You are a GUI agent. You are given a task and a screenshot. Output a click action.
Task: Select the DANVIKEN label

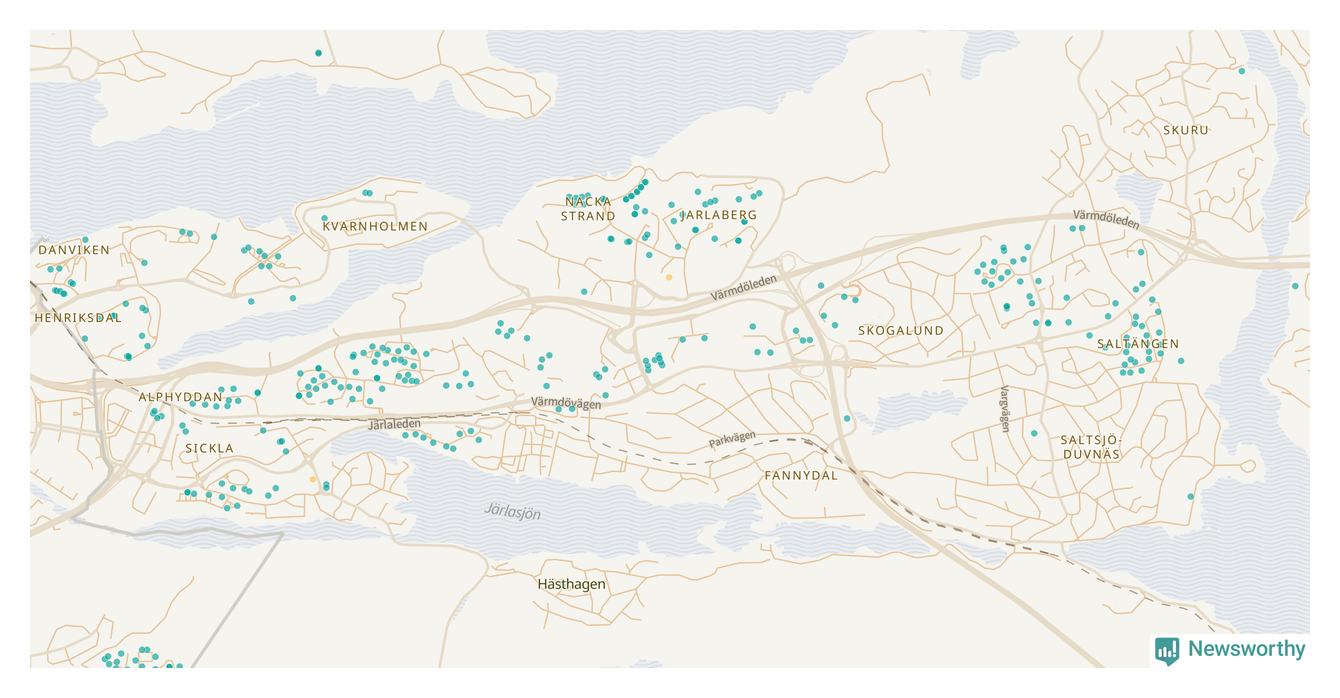coord(74,249)
